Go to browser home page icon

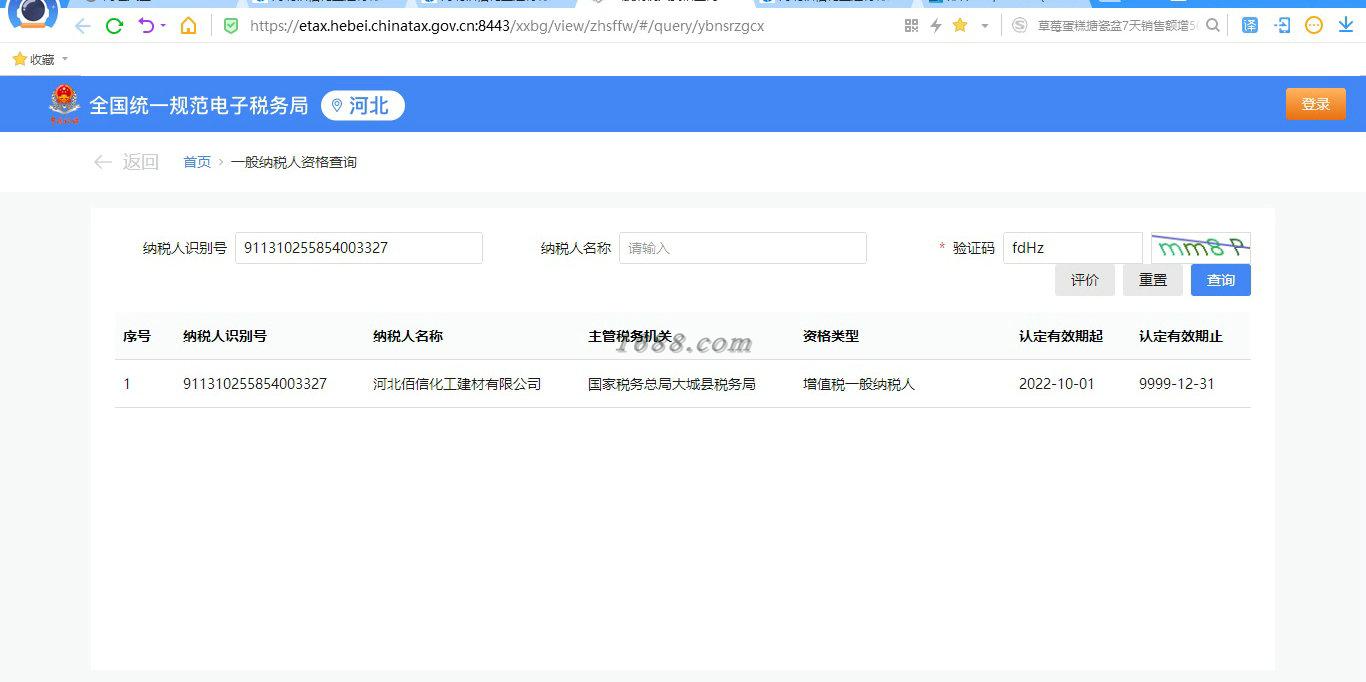(188, 26)
